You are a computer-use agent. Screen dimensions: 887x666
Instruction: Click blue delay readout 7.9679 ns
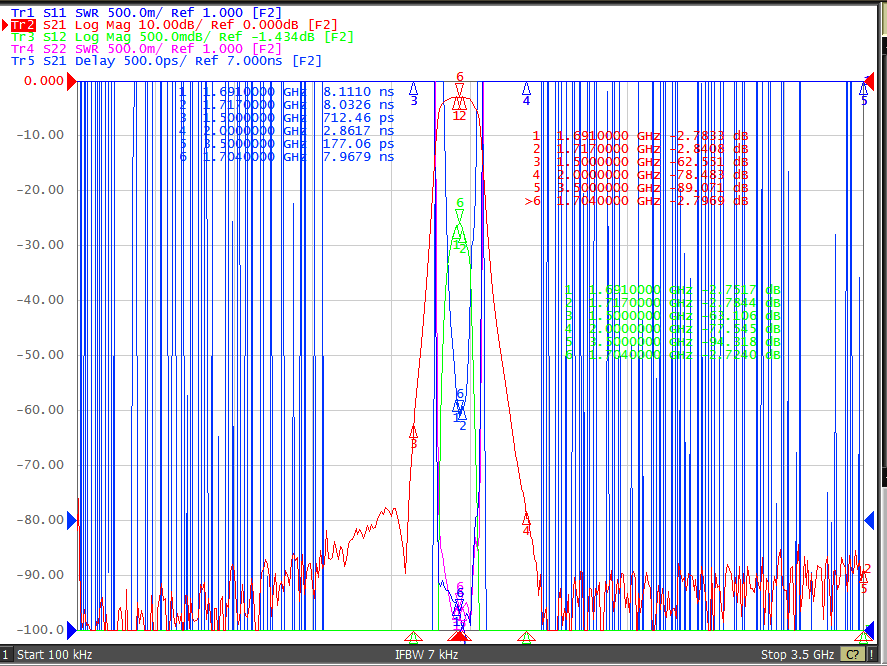(x=359, y=157)
